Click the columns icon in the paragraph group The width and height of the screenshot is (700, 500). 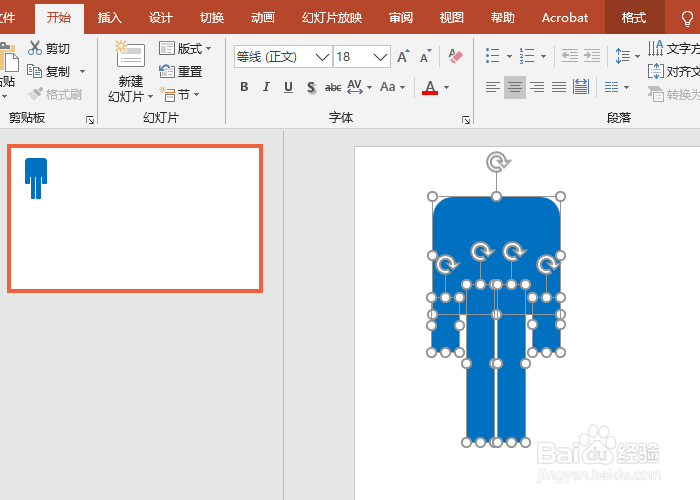coord(611,87)
